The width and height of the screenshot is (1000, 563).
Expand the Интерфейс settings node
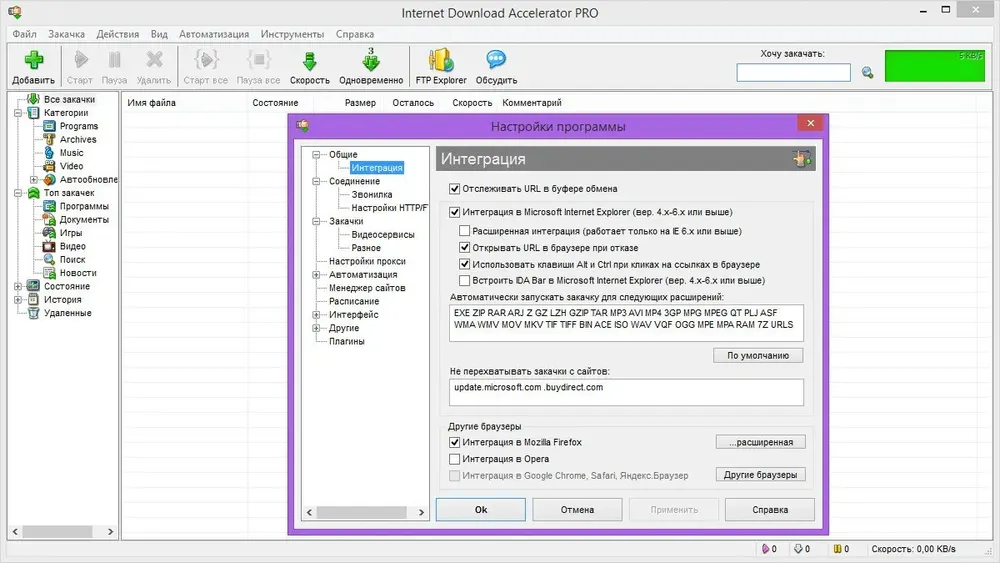[316, 315]
